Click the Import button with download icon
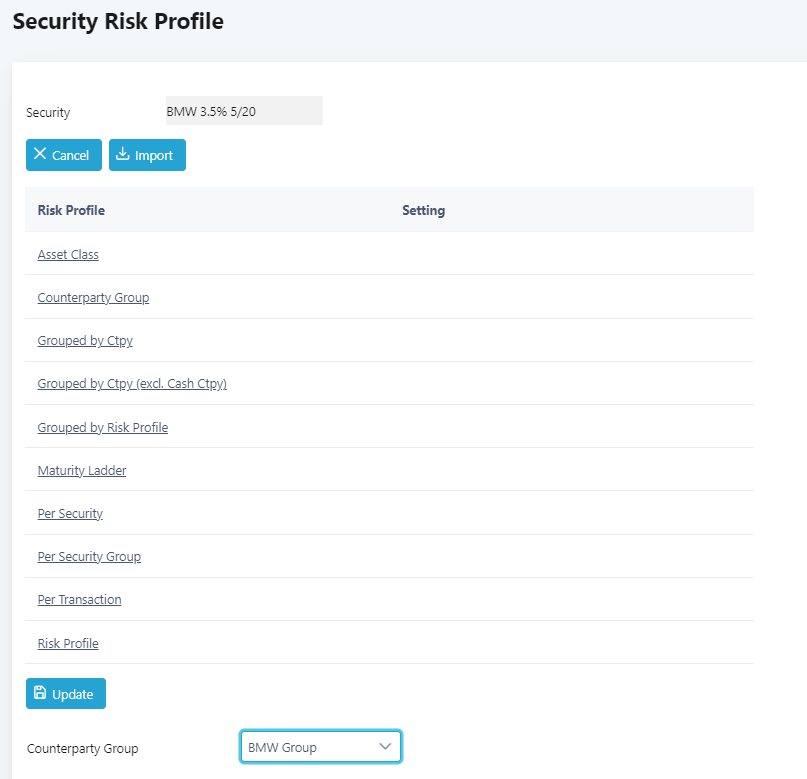Viewport: 807px width, 779px height. (147, 155)
